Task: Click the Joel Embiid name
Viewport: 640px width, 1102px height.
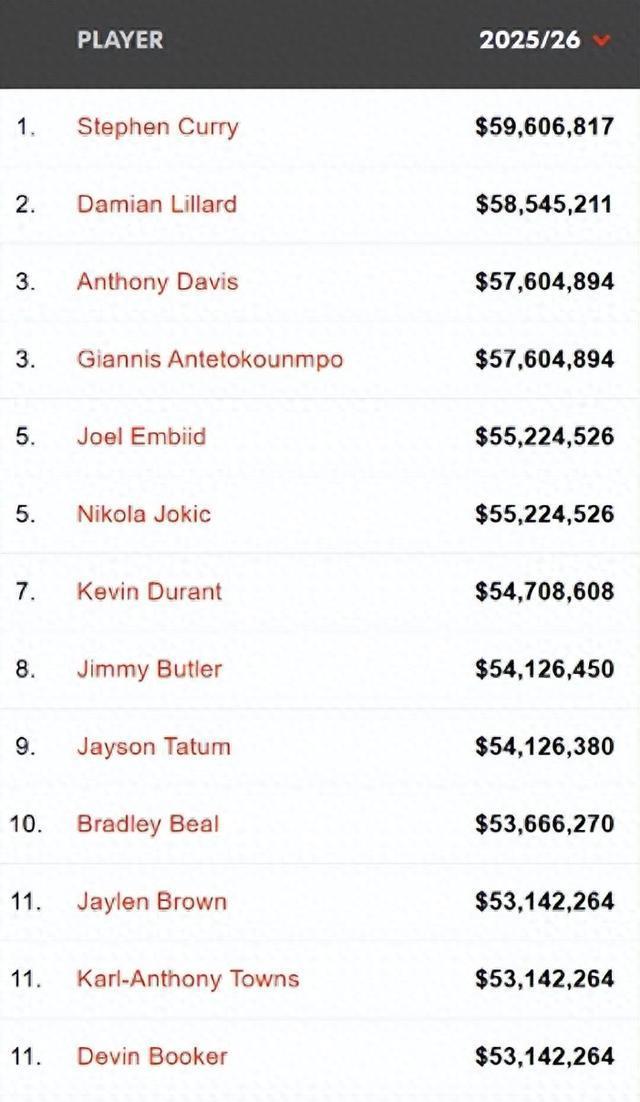Action: pyautogui.click(x=141, y=436)
